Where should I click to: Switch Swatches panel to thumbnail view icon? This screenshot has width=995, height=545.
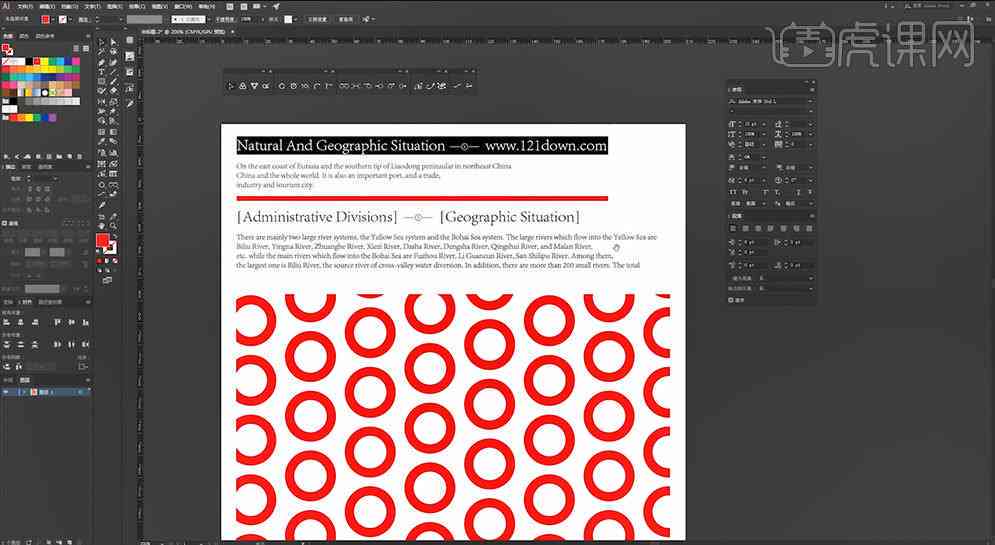tap(86, 48)
